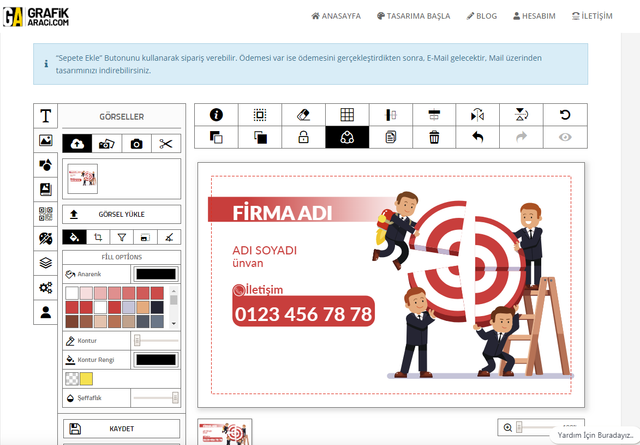Viewport: 640px width, 445px height.
Task: Open the Yardım İçin Buradayız chat
Action: [595, 435]
